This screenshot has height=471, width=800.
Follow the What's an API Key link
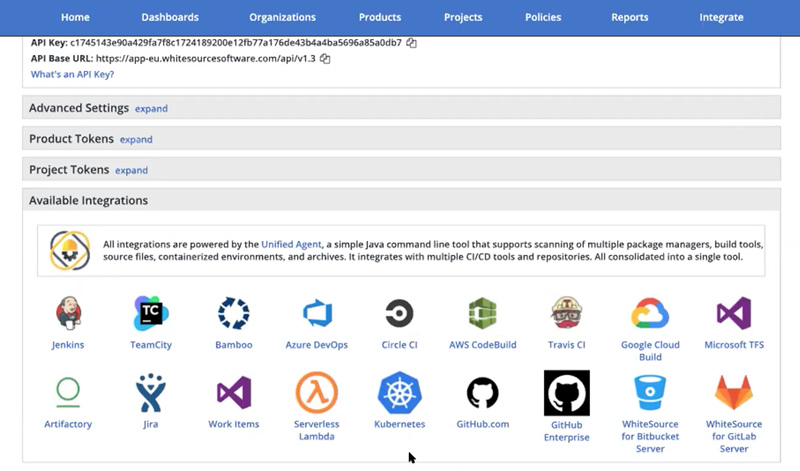click(x=72, y=75)
